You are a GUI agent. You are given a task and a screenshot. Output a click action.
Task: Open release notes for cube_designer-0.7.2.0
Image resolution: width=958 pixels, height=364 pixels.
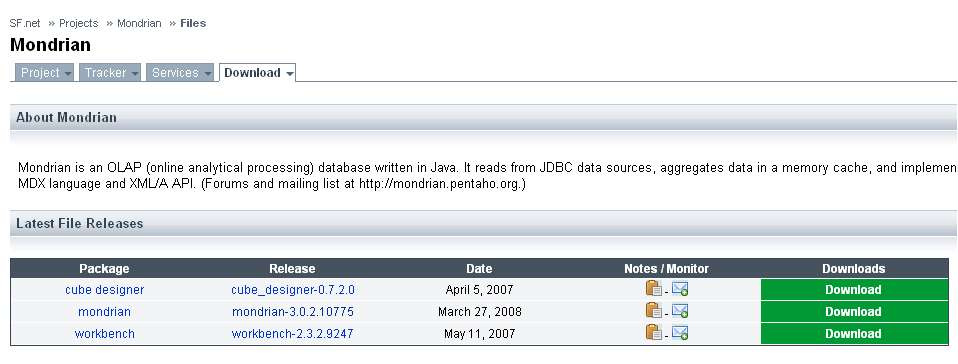654,288
